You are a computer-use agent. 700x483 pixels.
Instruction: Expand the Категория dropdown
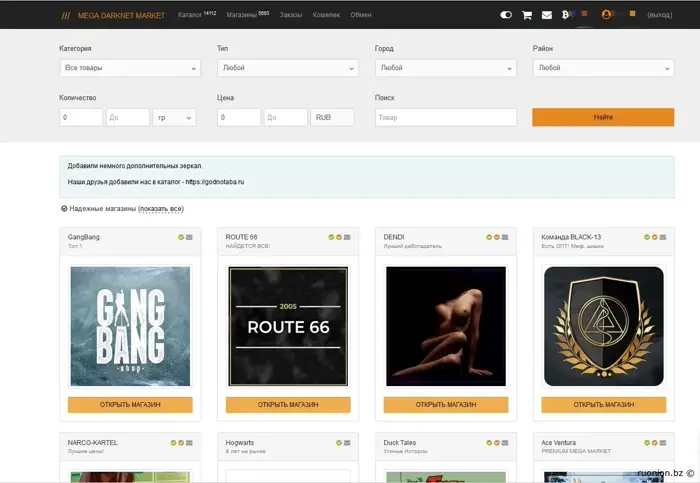[x=129, y=68]
